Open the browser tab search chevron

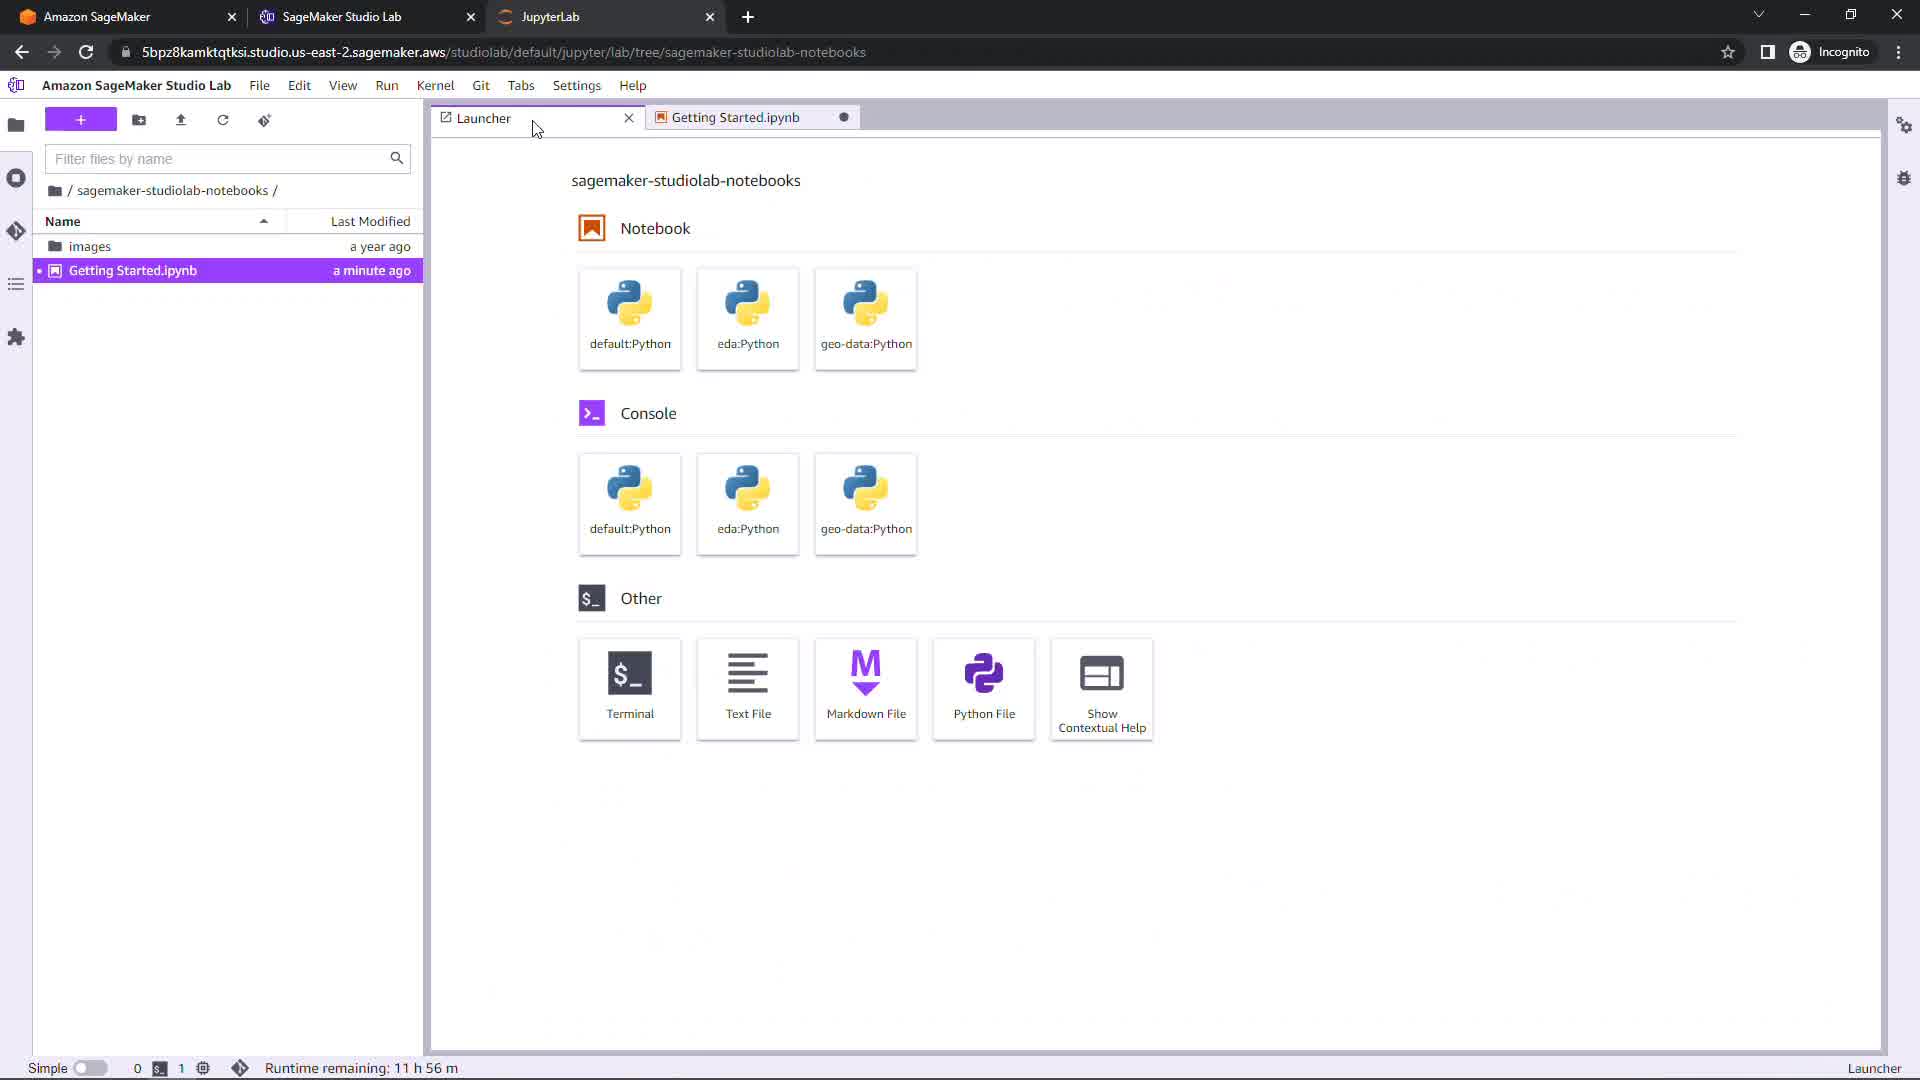coord(1759,15)
